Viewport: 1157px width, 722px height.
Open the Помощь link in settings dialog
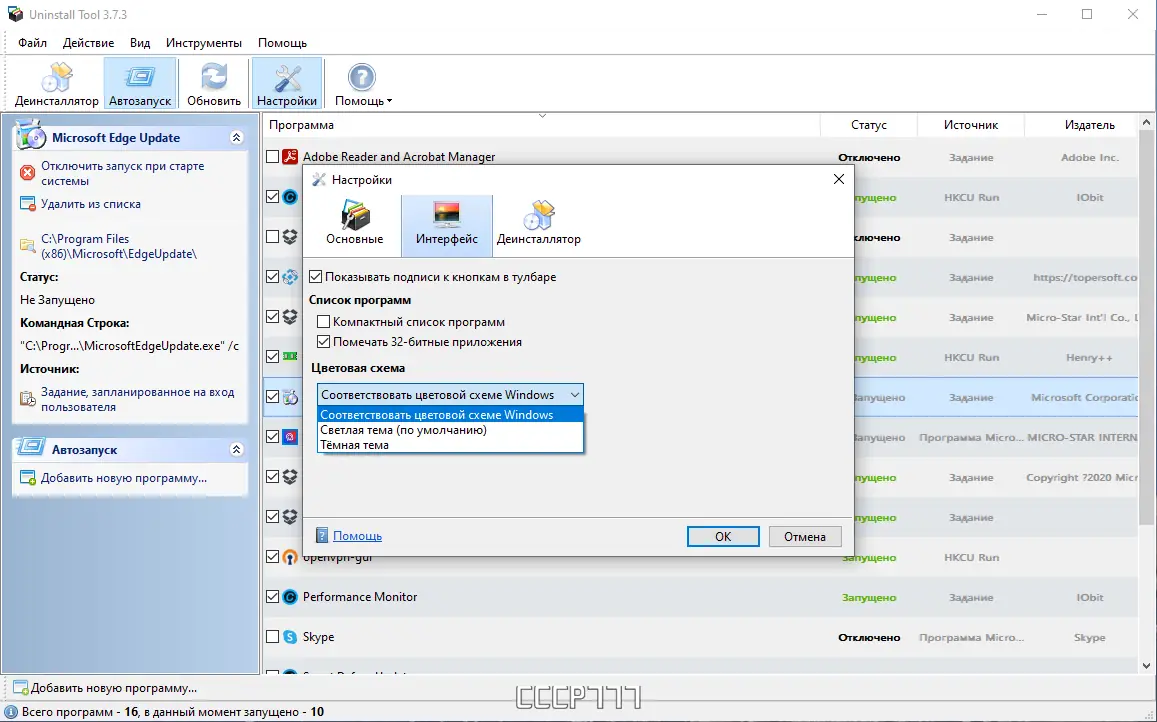coord(357,536)
